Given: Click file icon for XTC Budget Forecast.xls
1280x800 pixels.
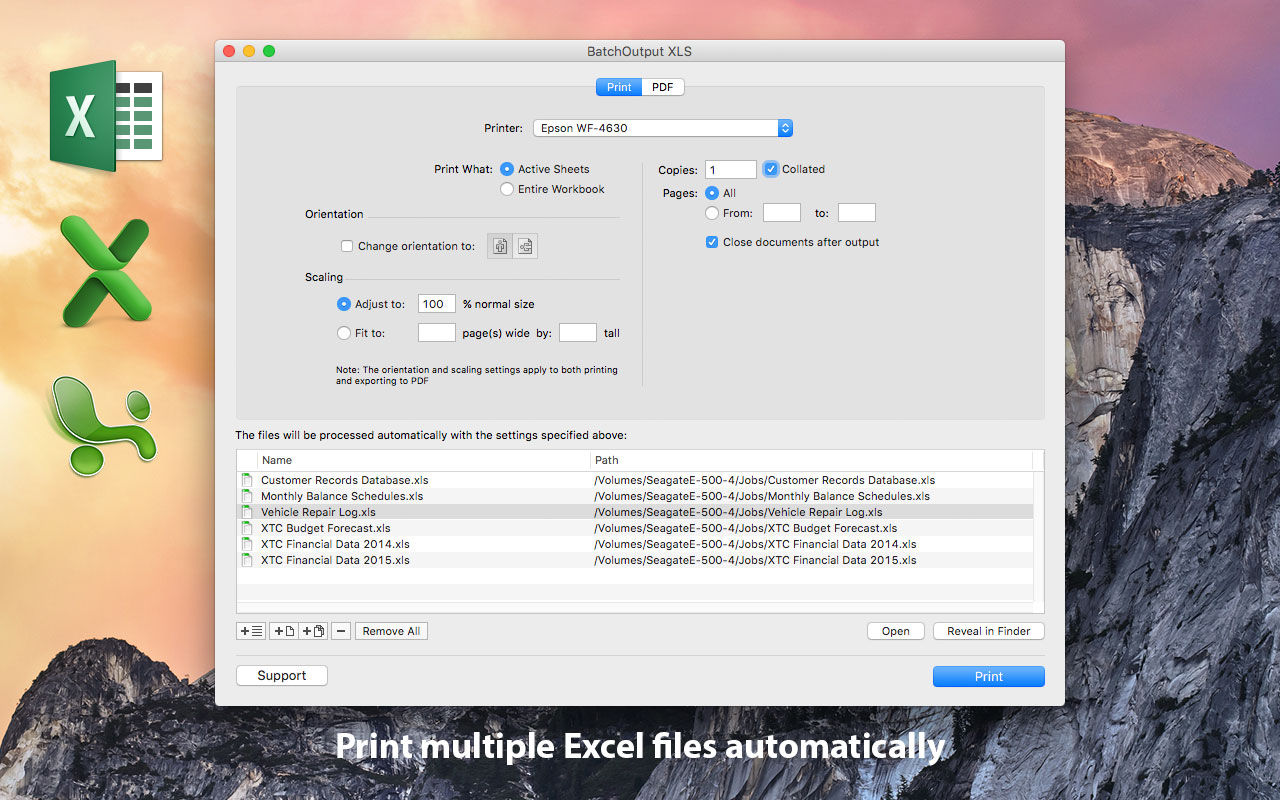Looking at the screenshot, I should point(247,528).
